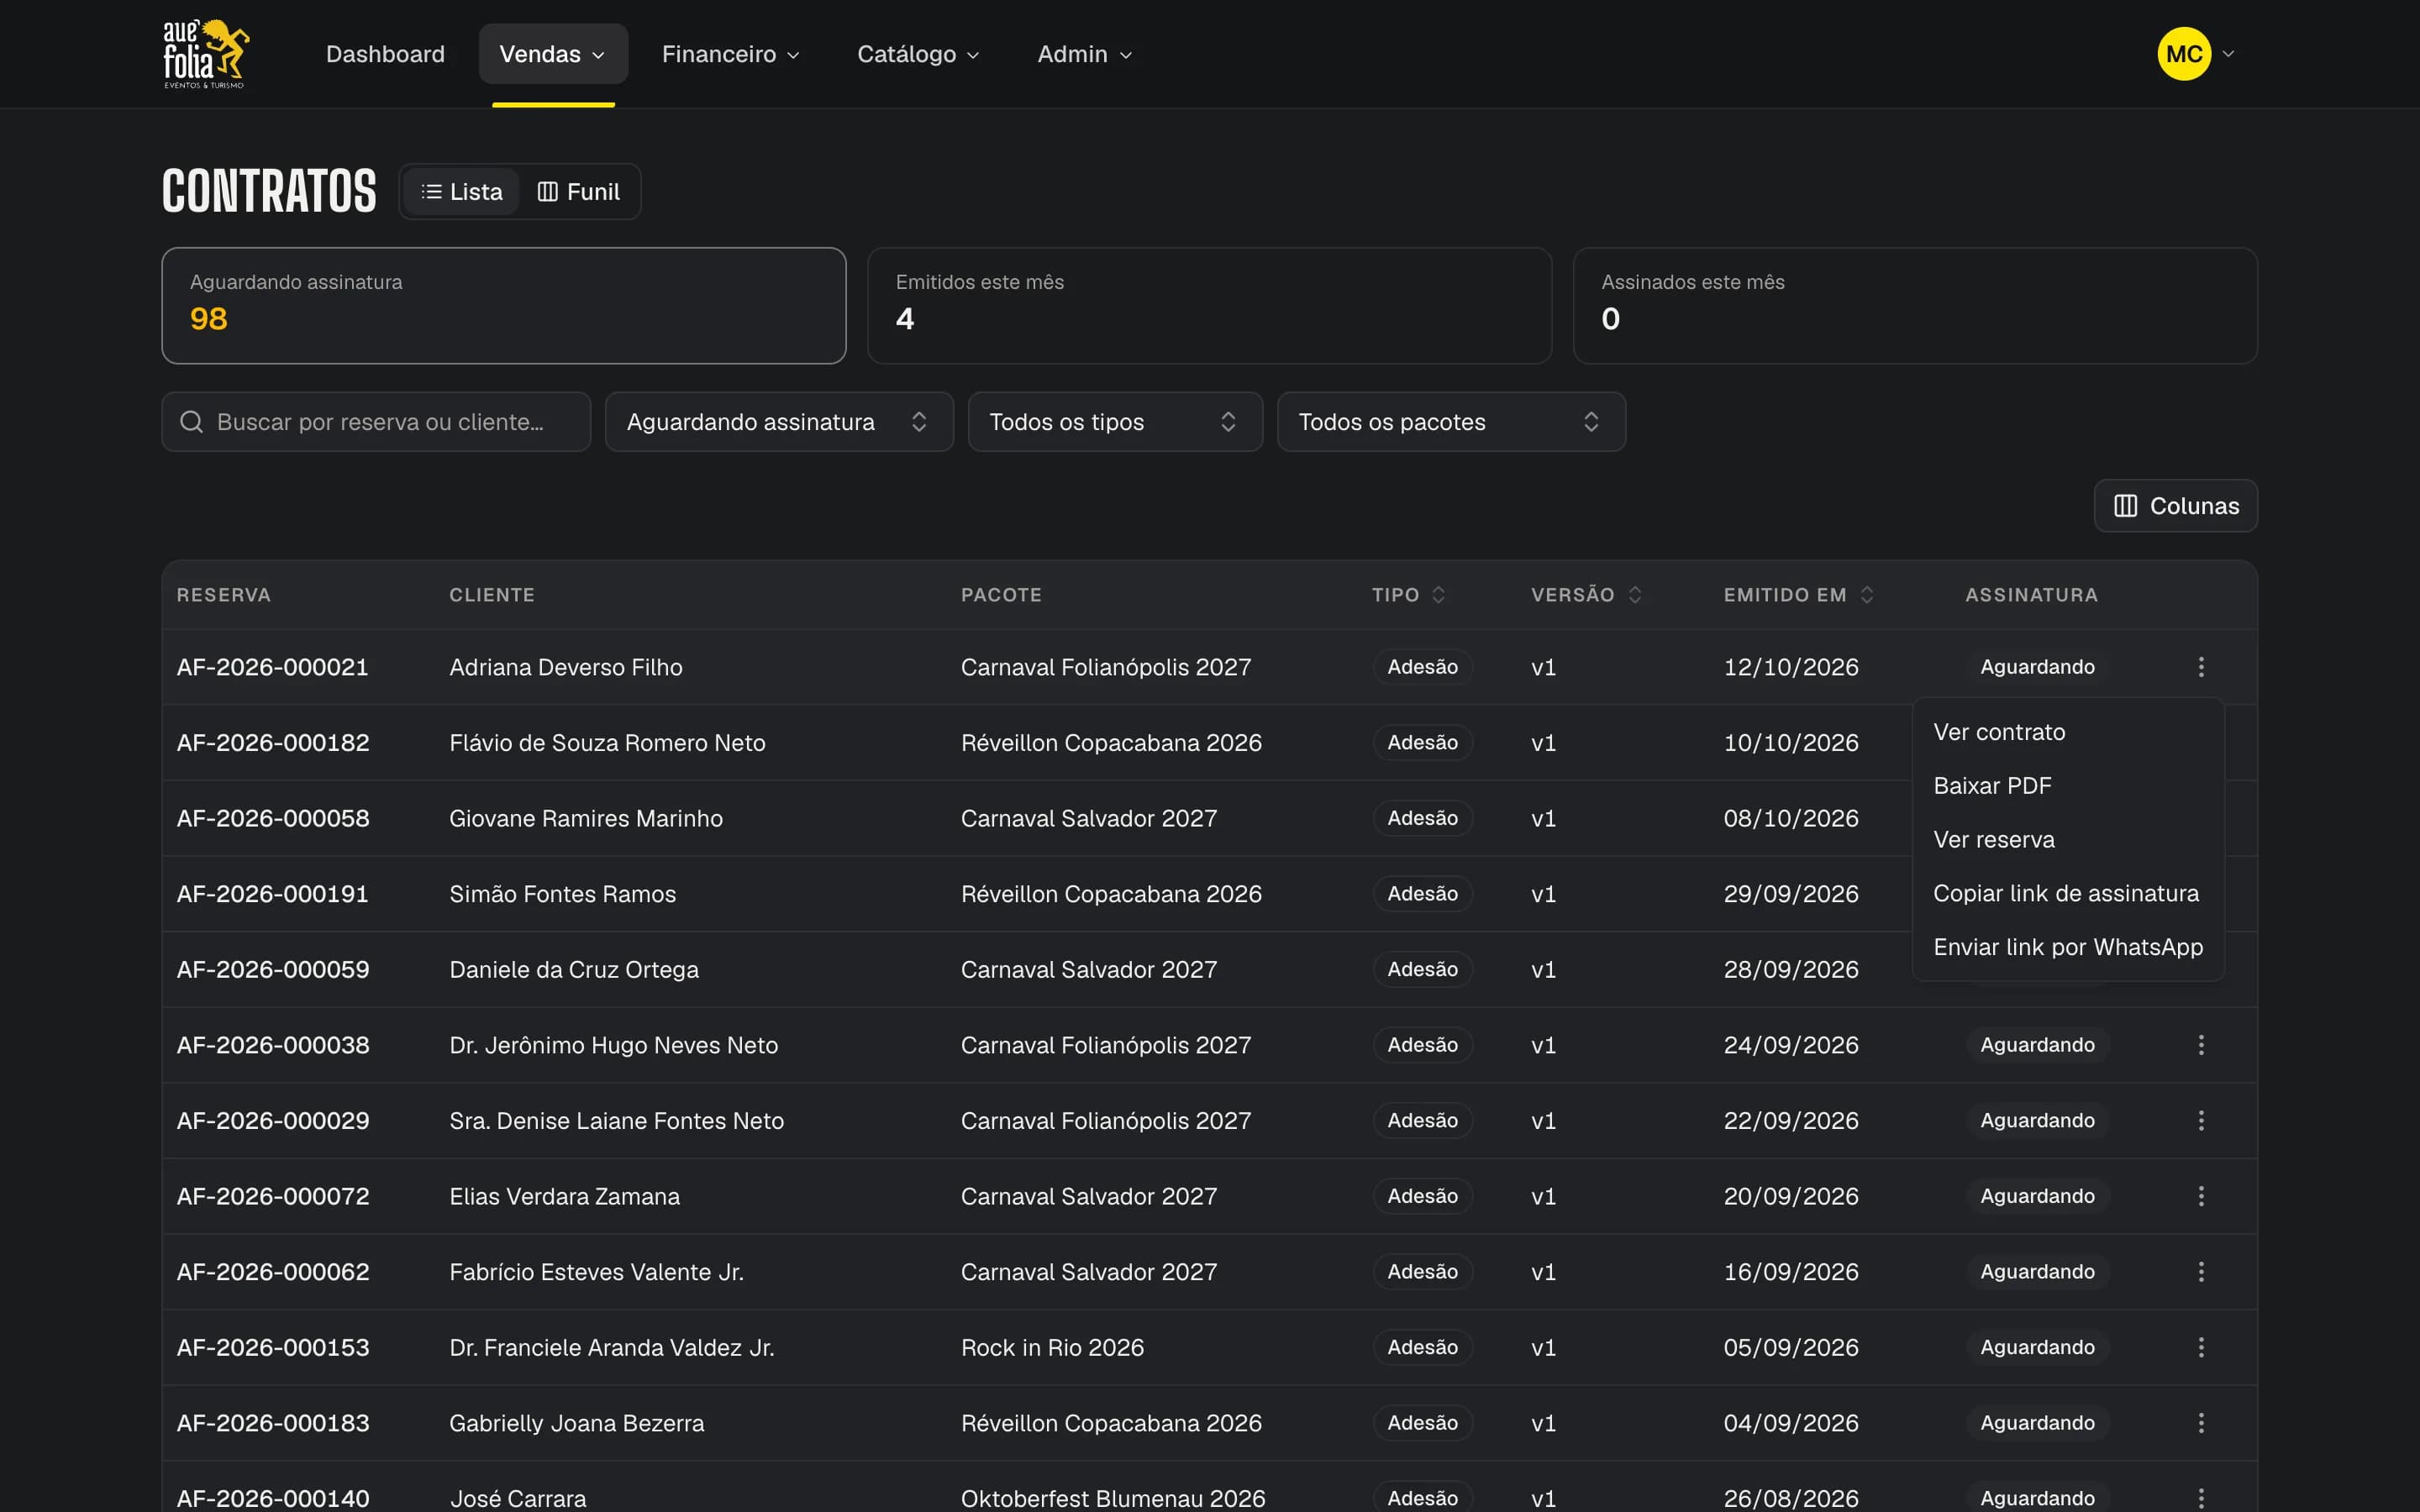The height and width of the screenshot is (1512, 2420).
Task: Expand the Admin navigation menu
Action: 1084,54
